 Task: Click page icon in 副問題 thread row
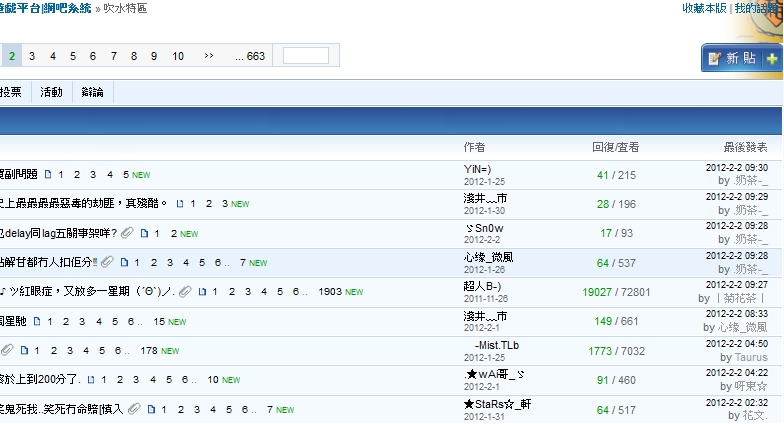(x=48, y=174)
